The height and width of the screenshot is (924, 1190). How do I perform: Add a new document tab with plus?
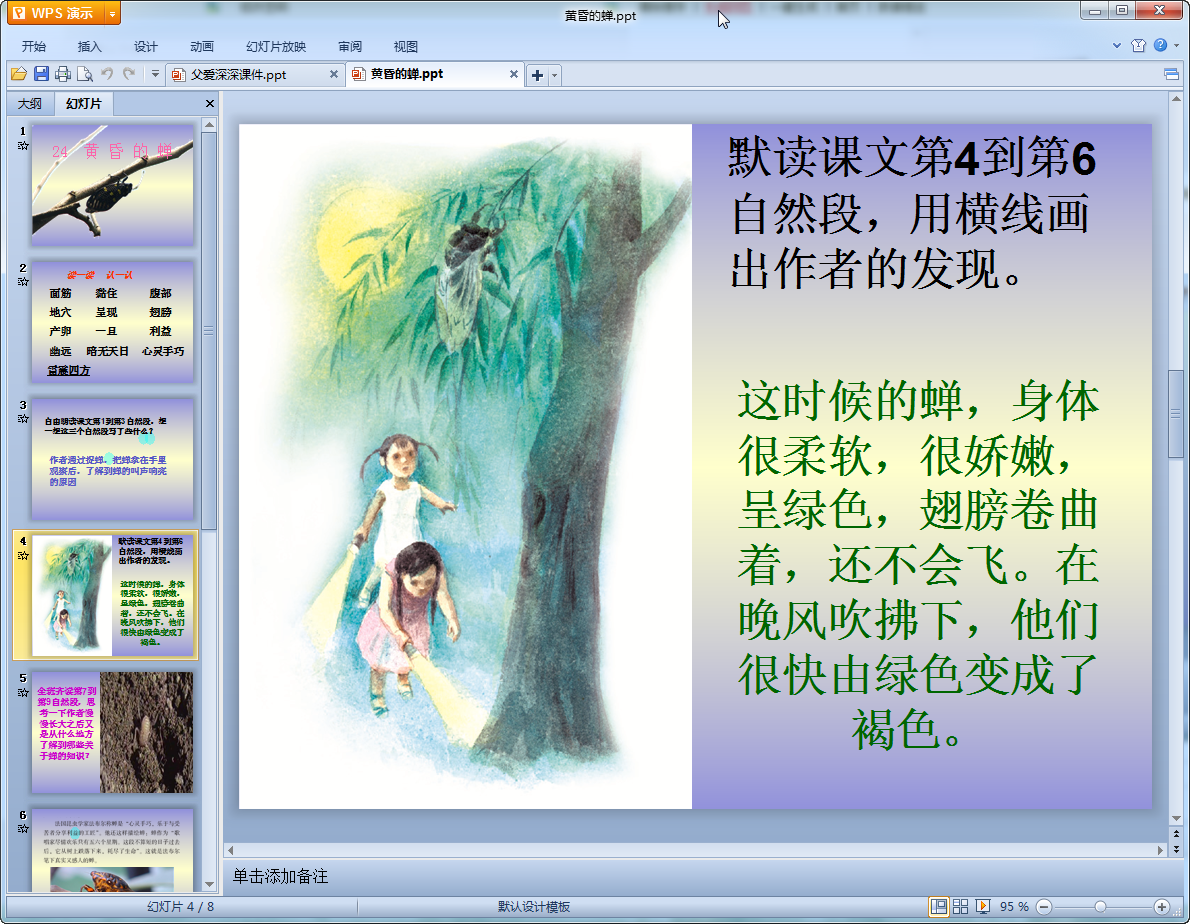coord(537,75)
